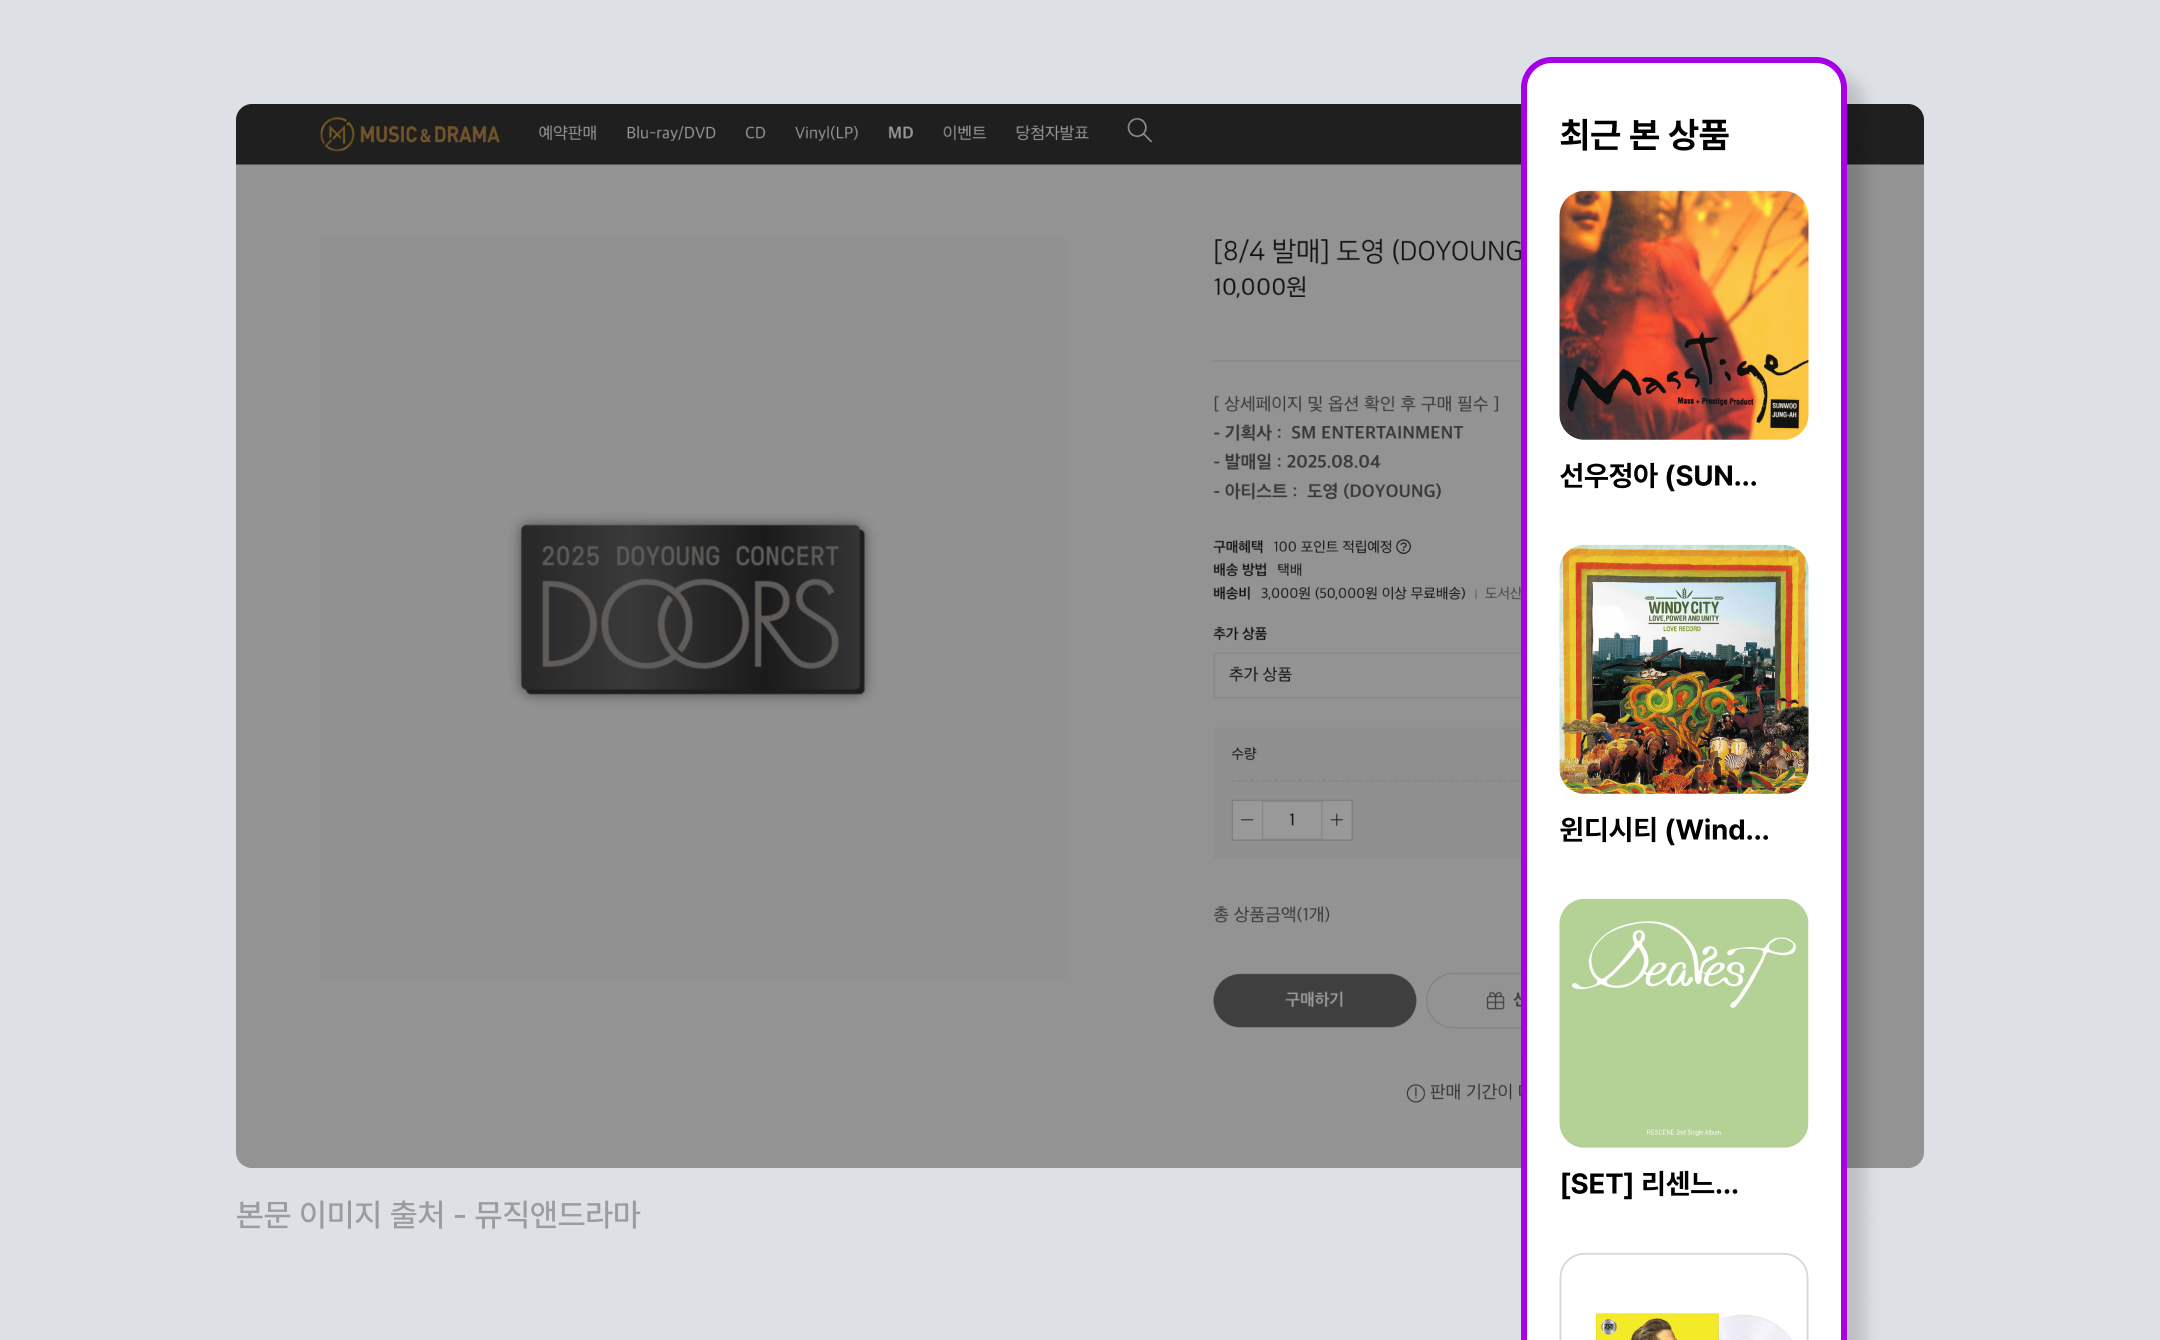Click the SM ENTERTAINMENT text
Viewport: 2160px width, 1340px height.
coord(1377,433)
